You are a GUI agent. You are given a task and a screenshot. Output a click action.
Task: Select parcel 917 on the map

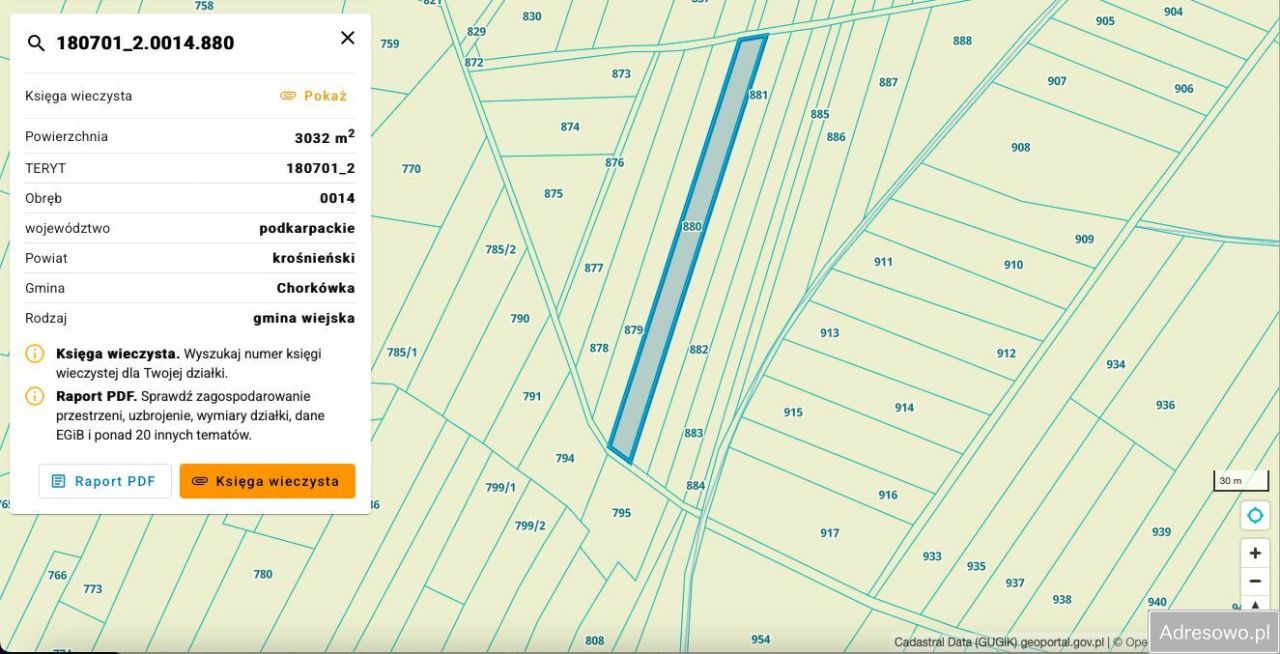(829, 533)
